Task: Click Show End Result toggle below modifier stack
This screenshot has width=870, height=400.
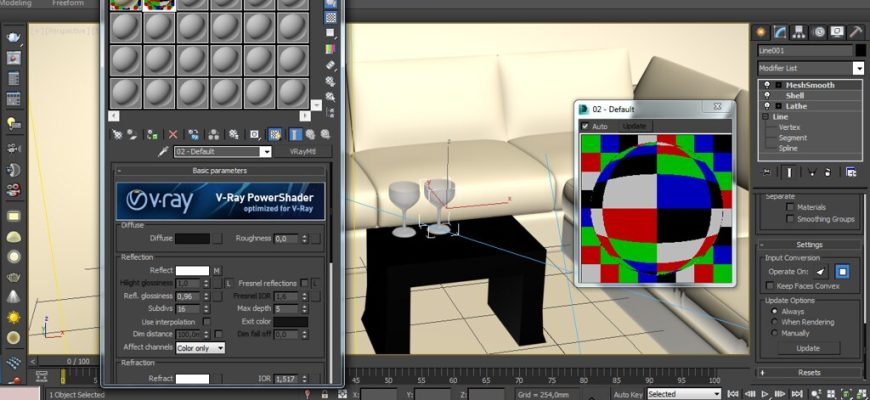Action: [790, 173]
